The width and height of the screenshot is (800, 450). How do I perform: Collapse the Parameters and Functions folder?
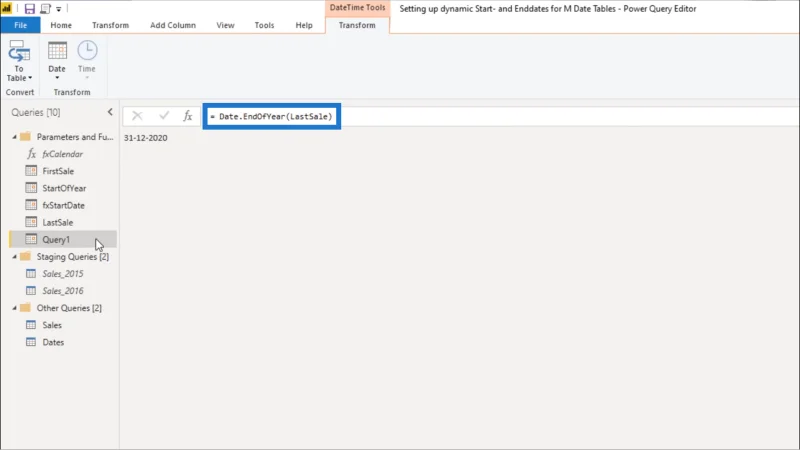click(14, 137)
